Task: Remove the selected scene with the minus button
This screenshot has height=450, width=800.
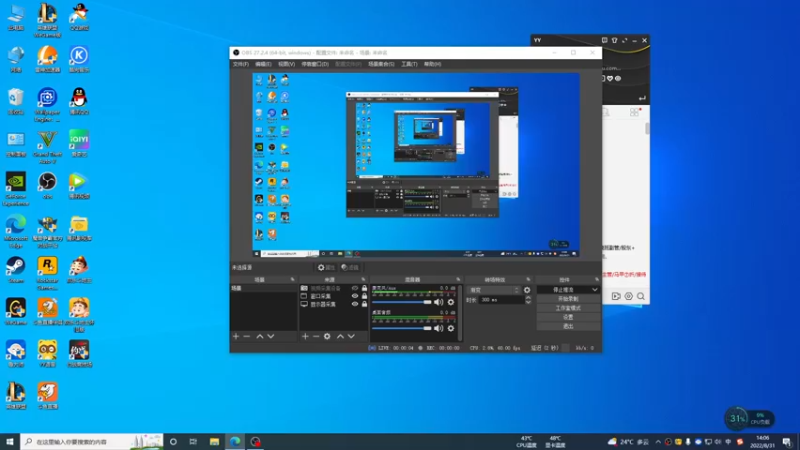Action: 247,336
